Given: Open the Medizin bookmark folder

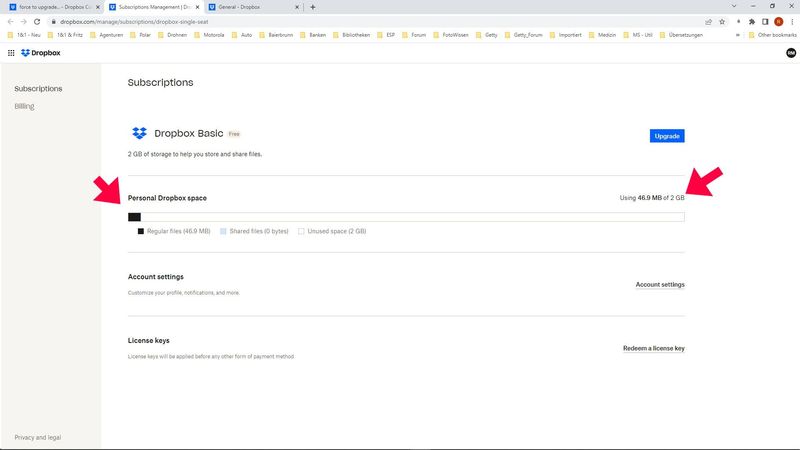Looking at the screenshot, I should pyautogui.click(x=603, y=35).
